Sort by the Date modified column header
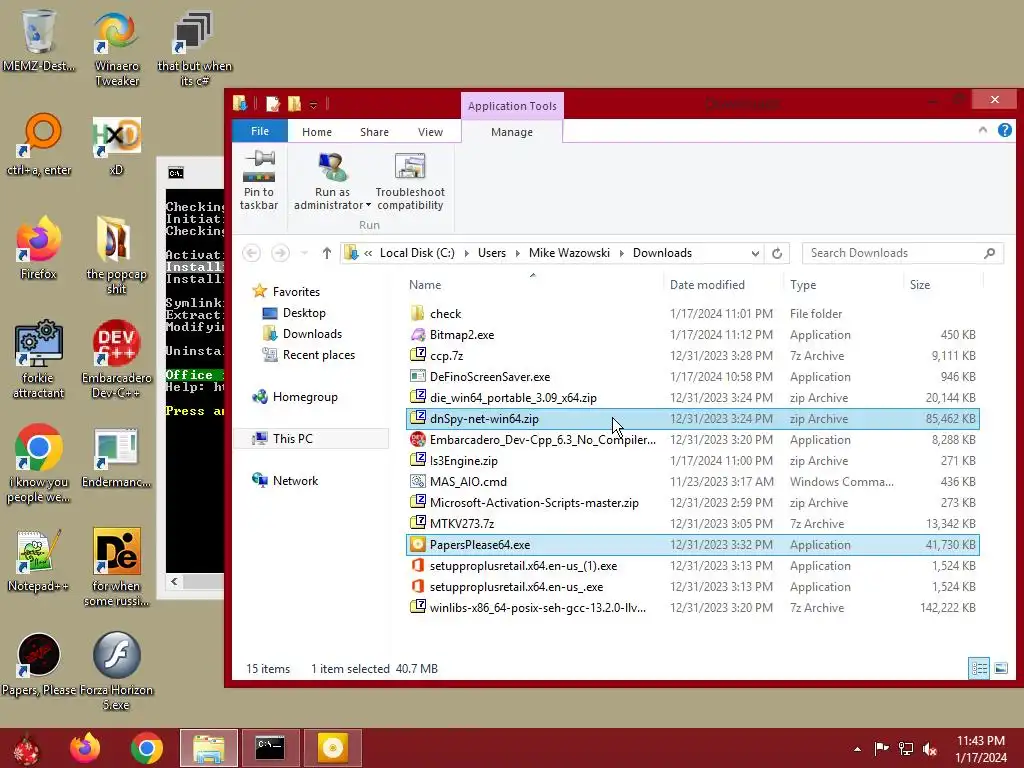Viewport: 1024px width, 768px height. [x=707, y=285]
